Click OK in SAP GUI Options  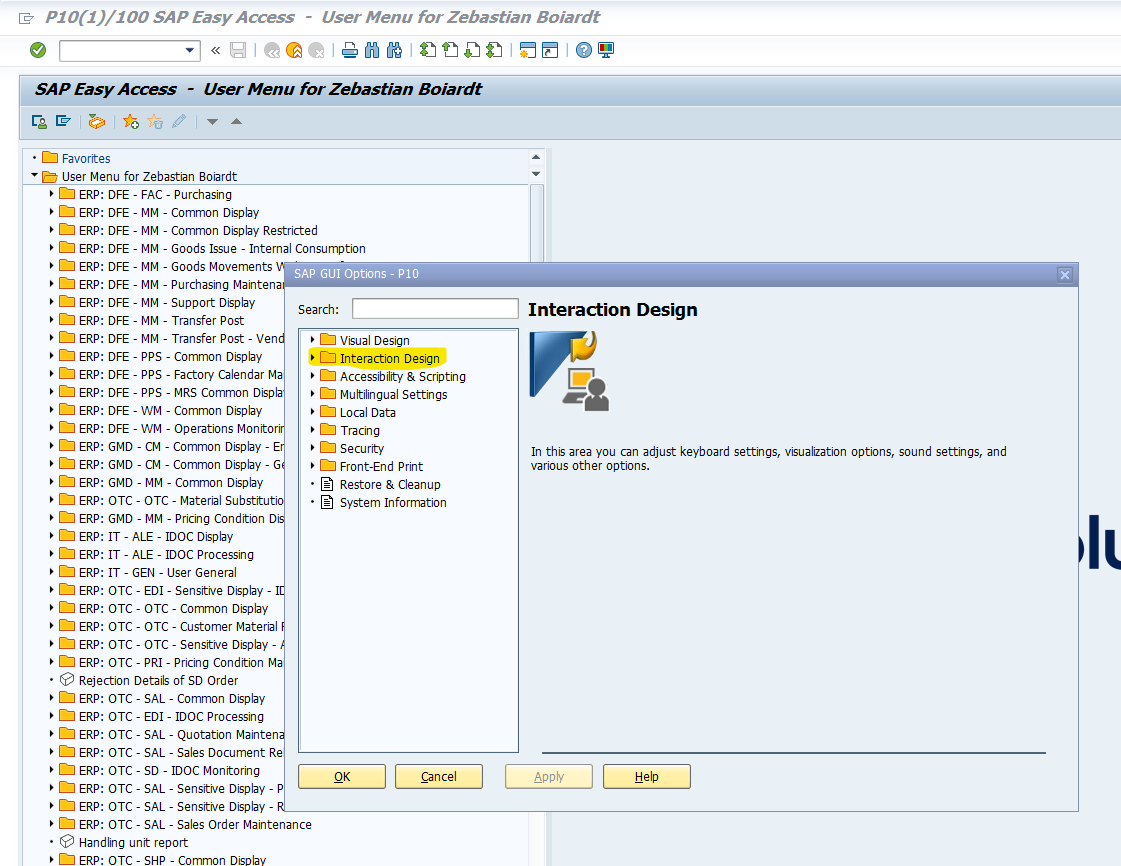342,777
